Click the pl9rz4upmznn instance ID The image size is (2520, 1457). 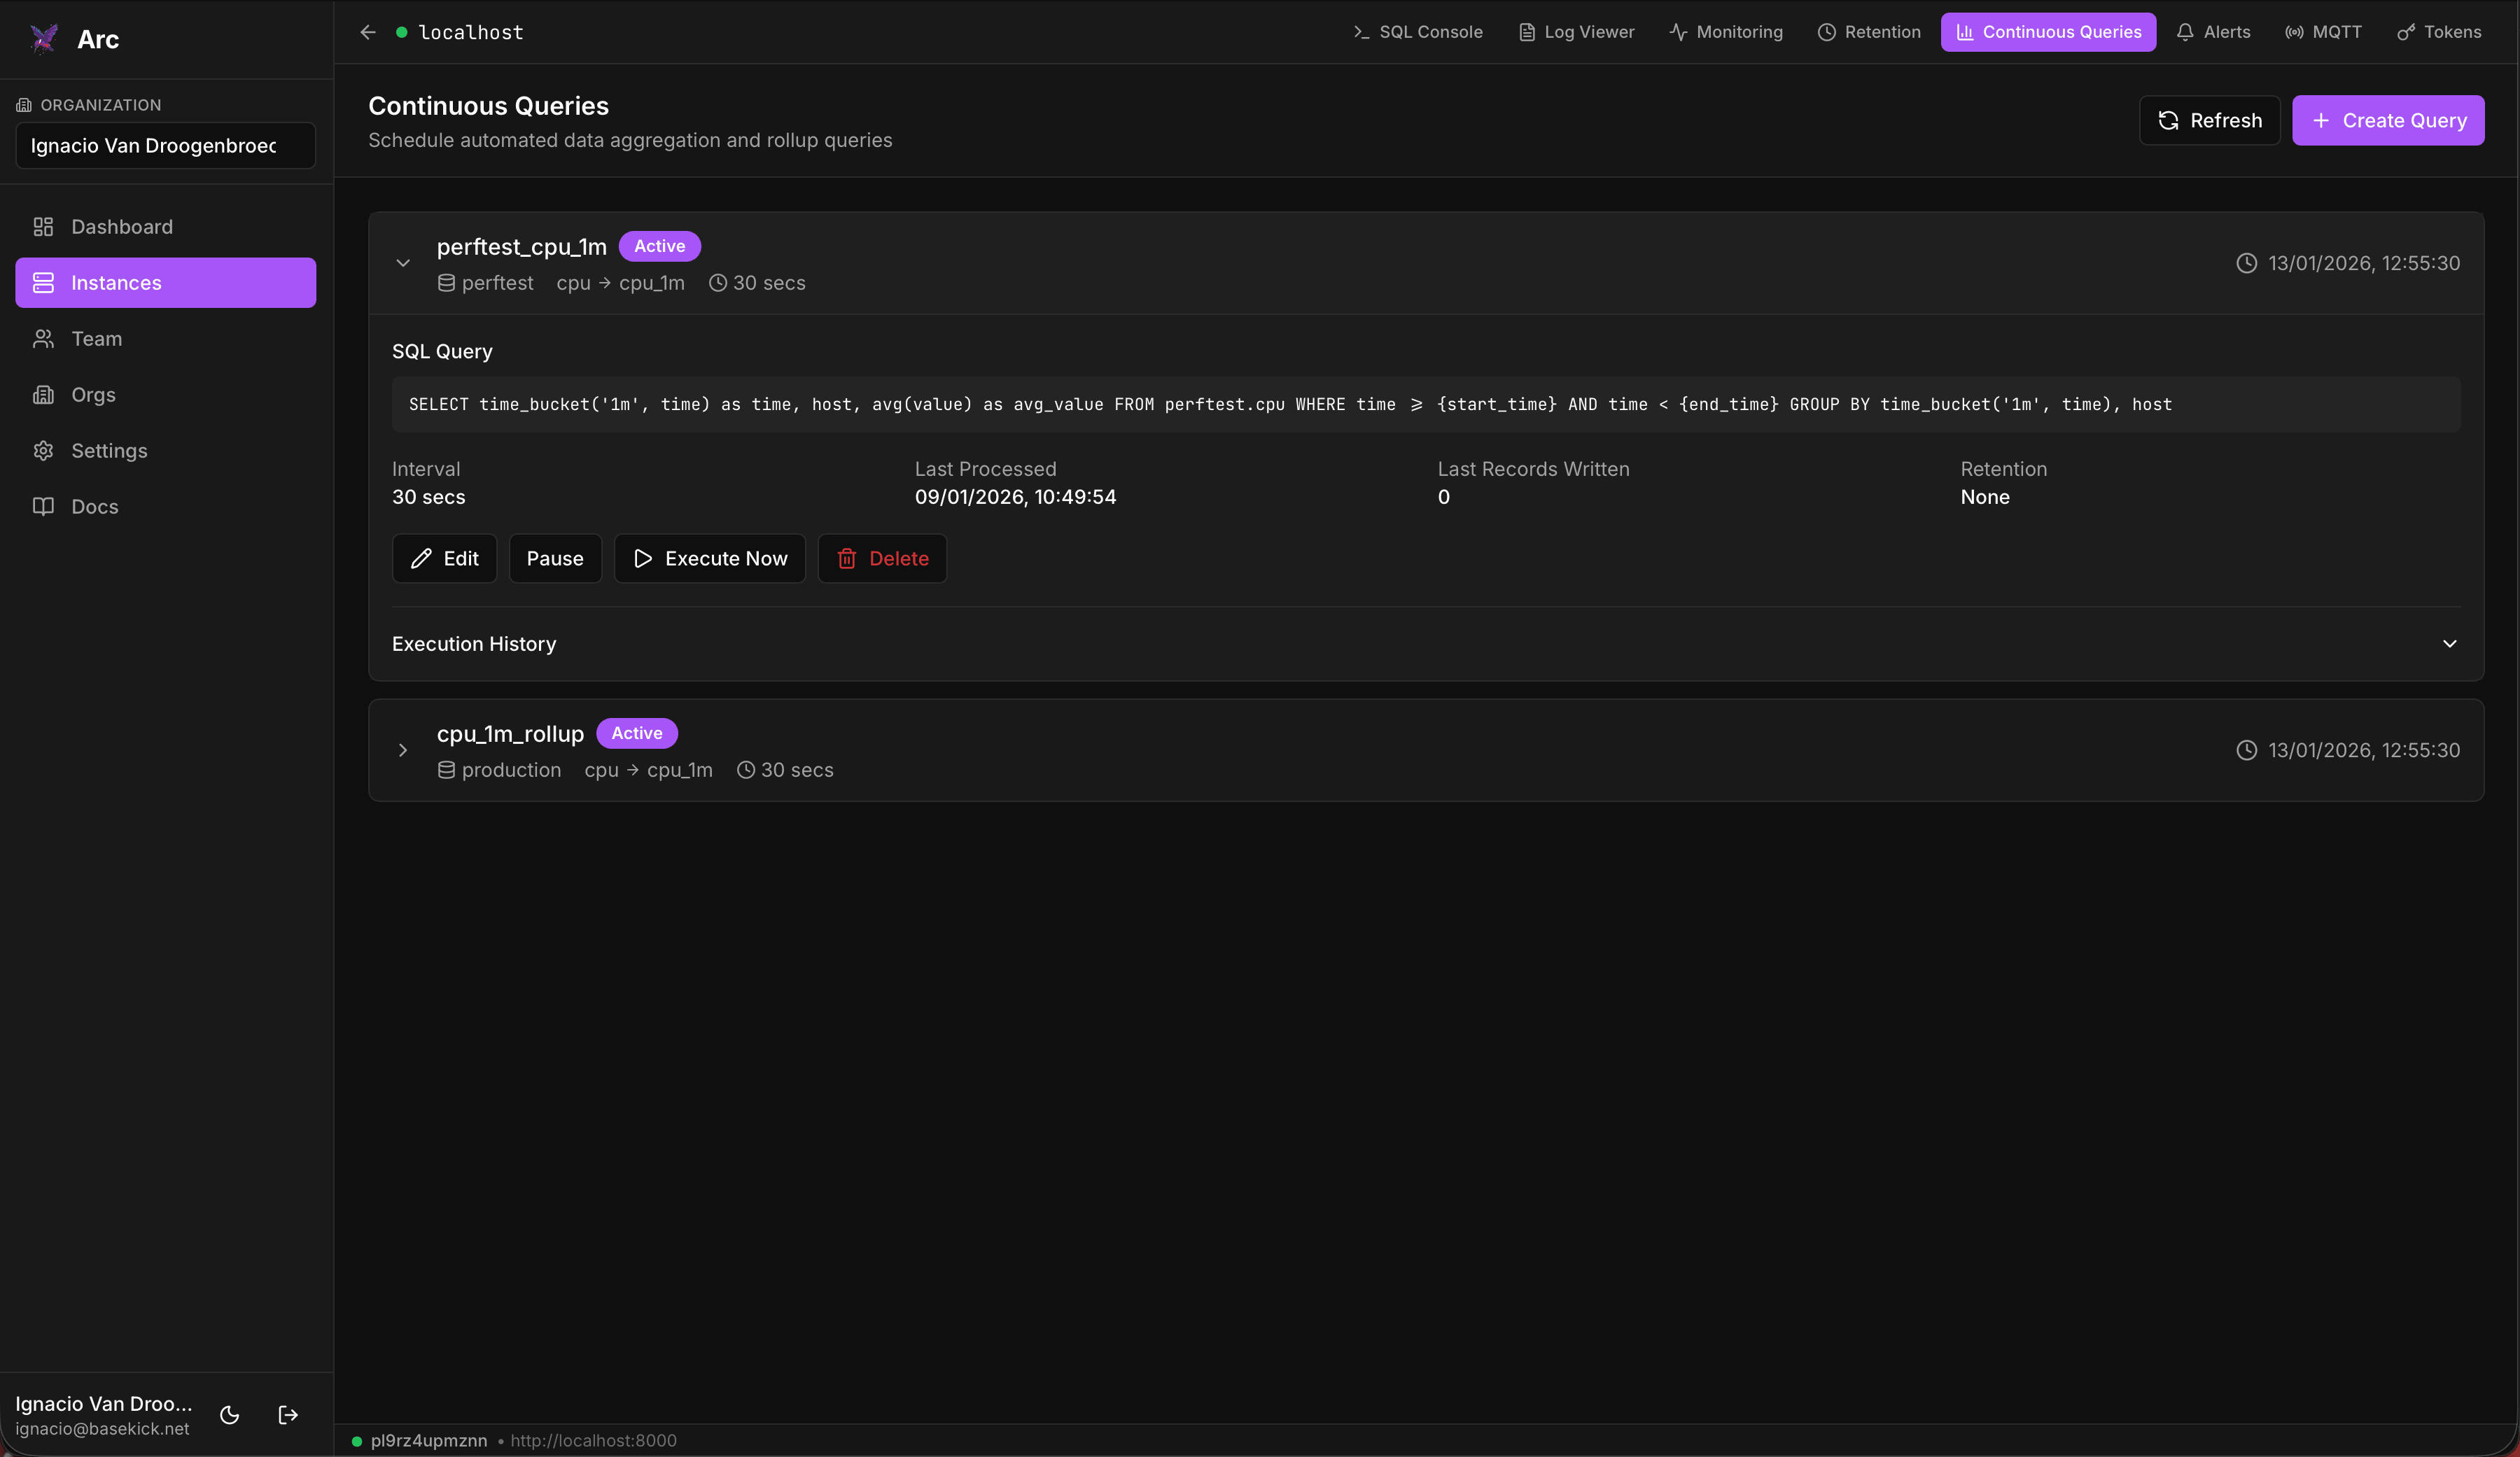[429, 1441]
